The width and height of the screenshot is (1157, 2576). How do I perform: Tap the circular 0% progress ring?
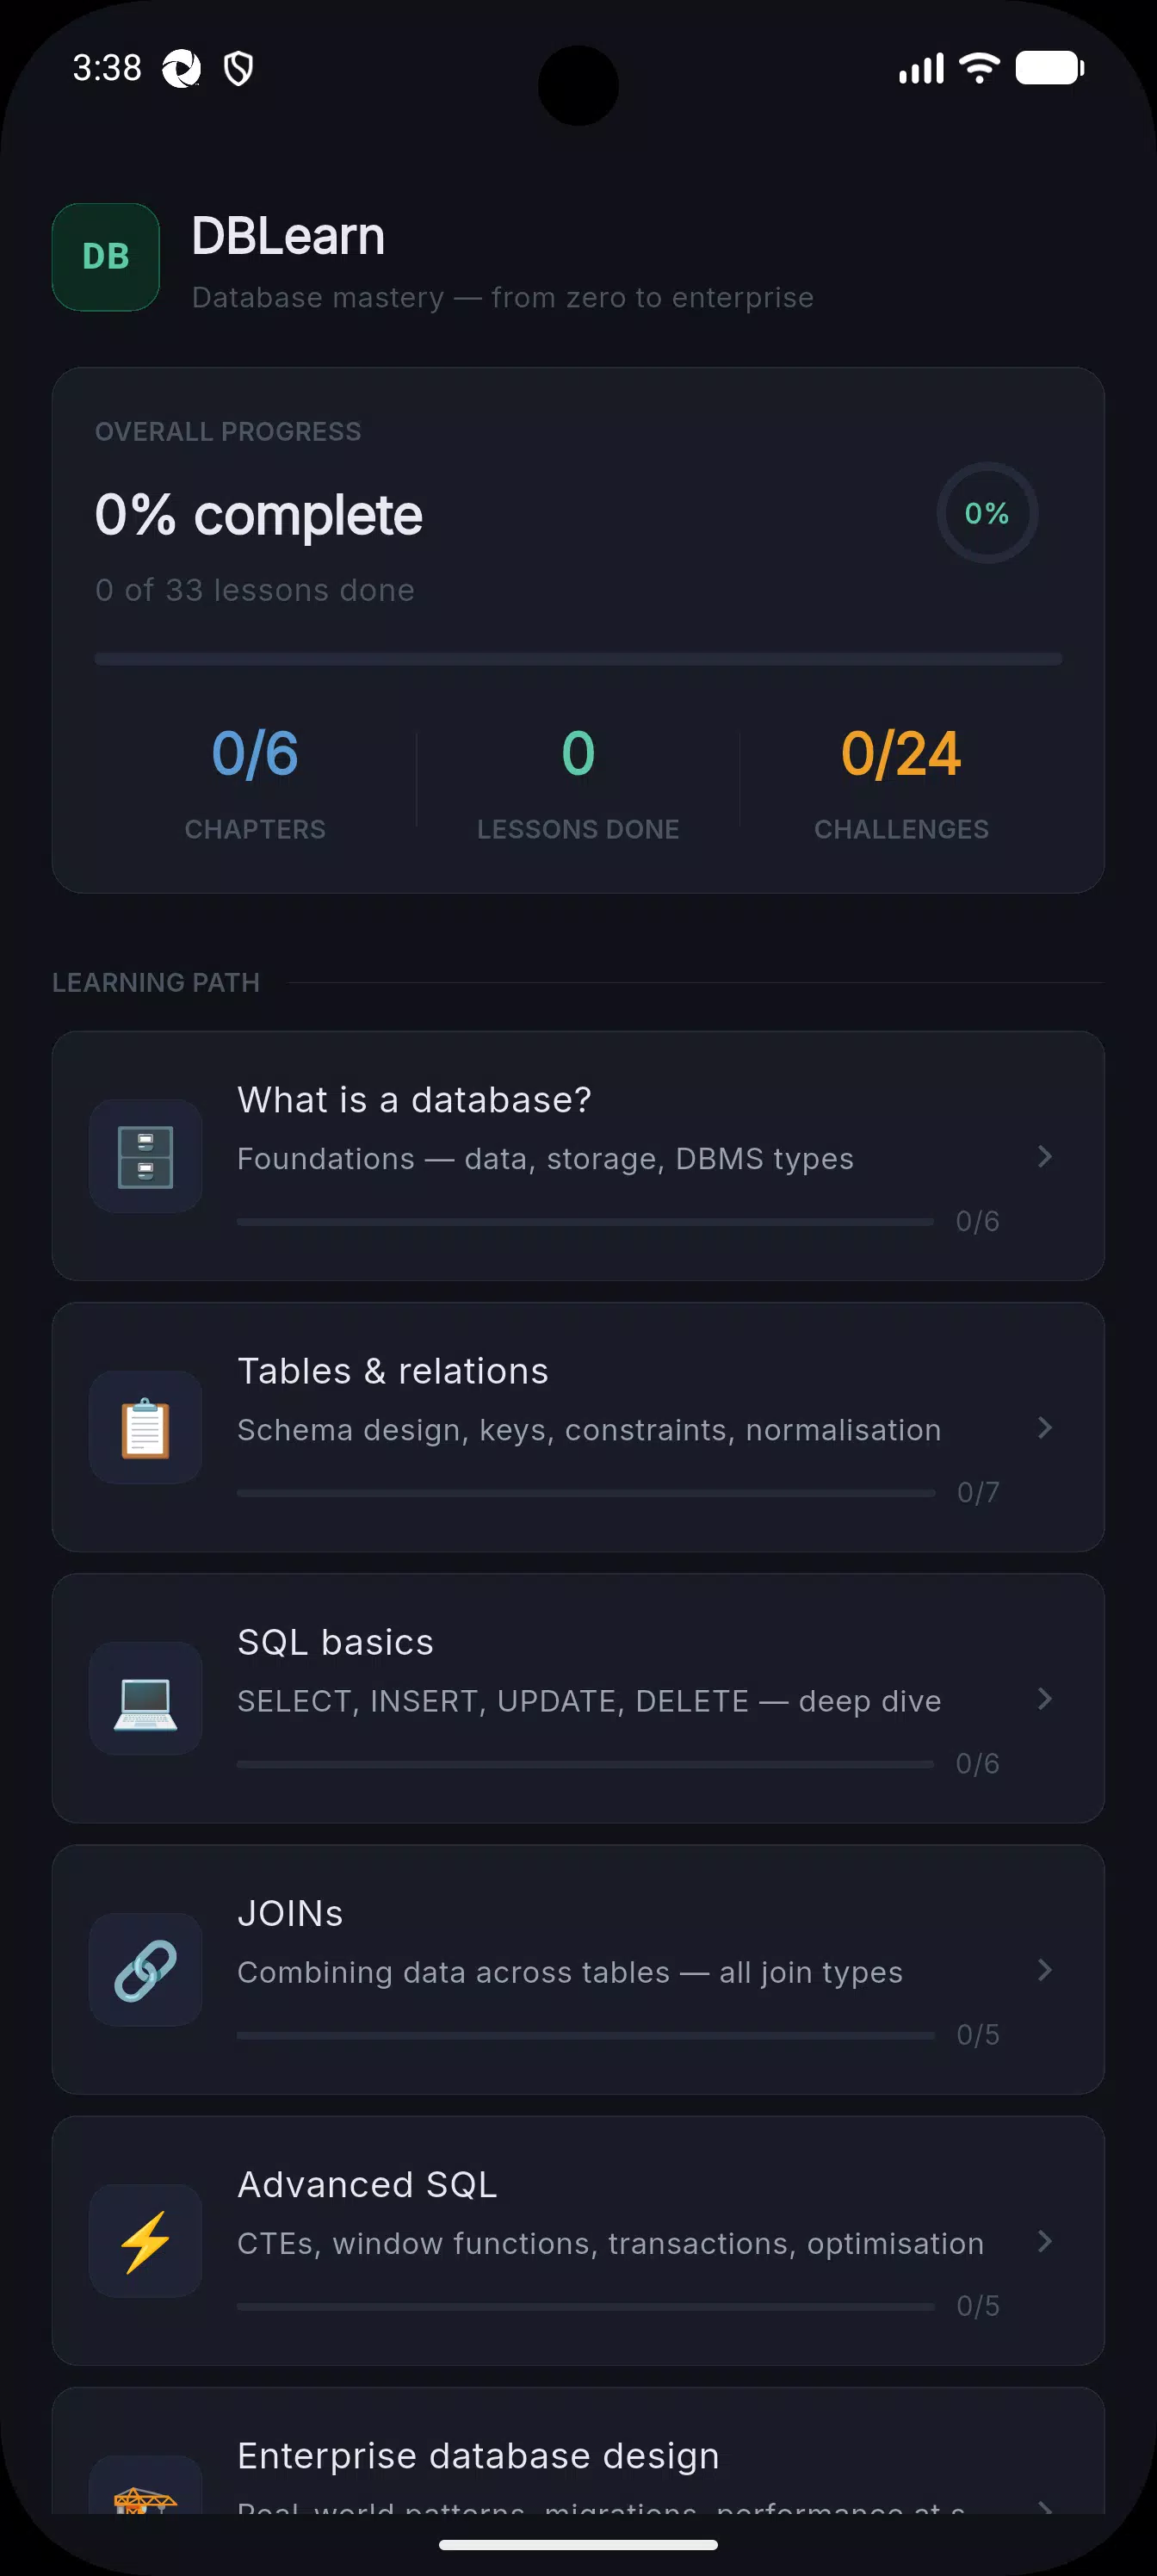(987, 513)
